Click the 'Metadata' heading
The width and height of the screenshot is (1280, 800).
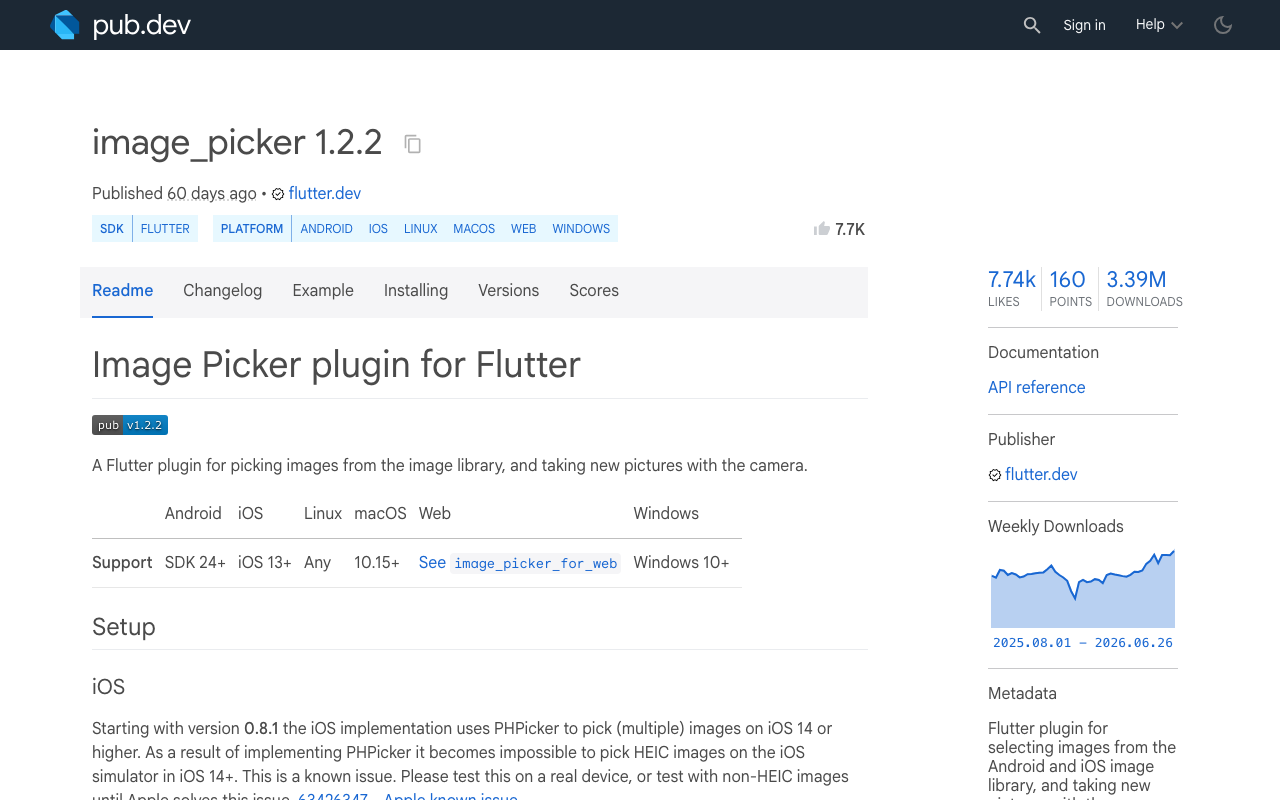(x=1022, y=694)
